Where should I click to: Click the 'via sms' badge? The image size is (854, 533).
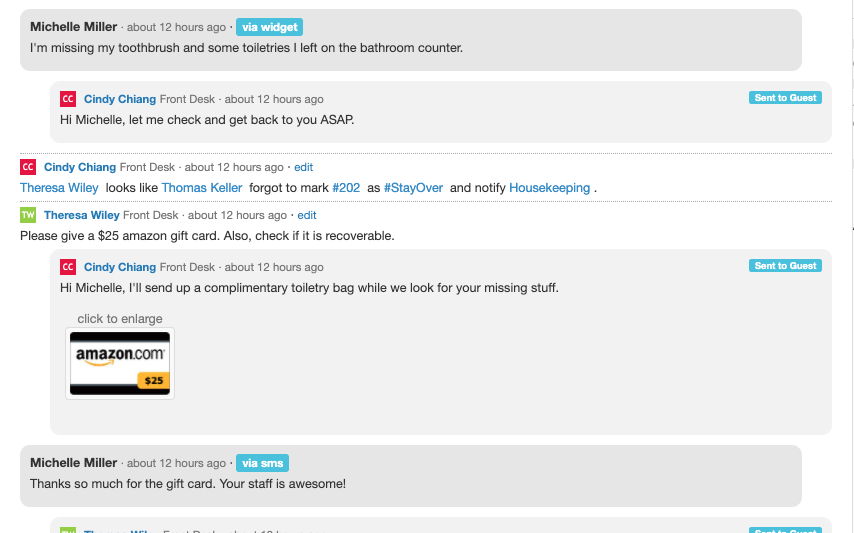point(263,463)
